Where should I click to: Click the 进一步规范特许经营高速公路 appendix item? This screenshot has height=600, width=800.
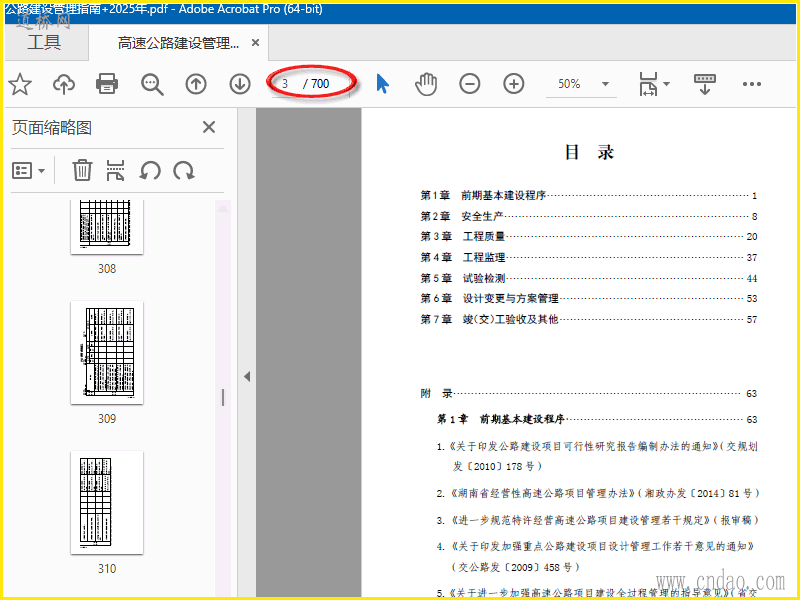[598, 520]
